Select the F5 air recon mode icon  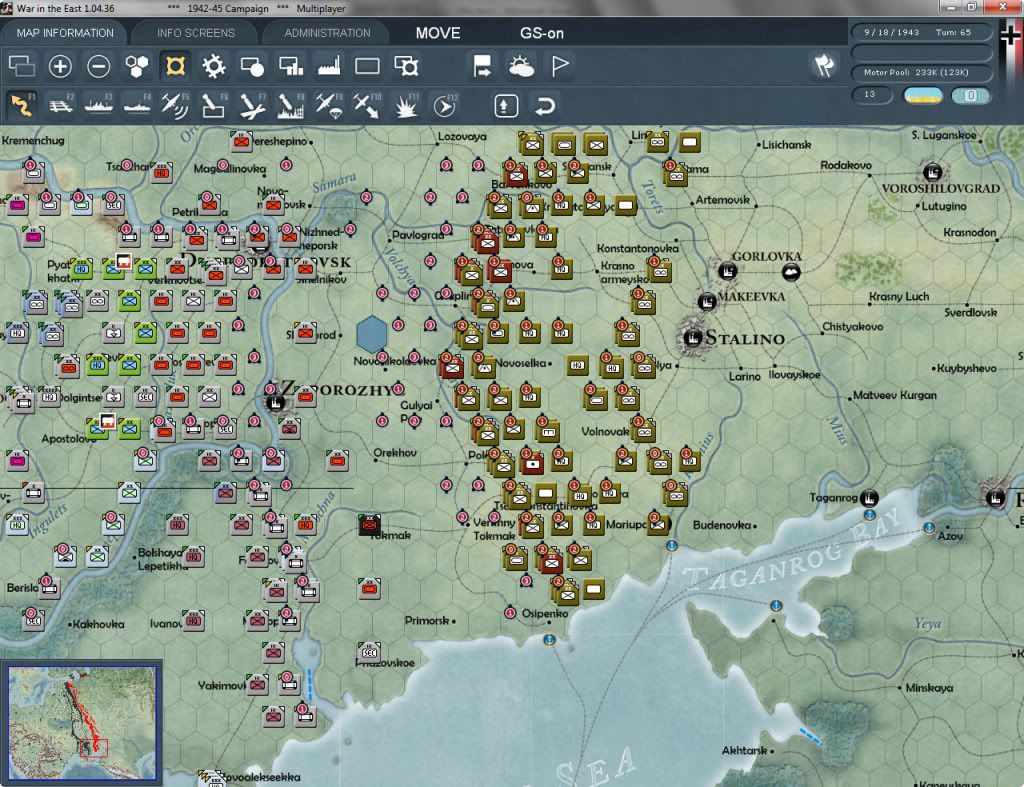pos(175,106)
